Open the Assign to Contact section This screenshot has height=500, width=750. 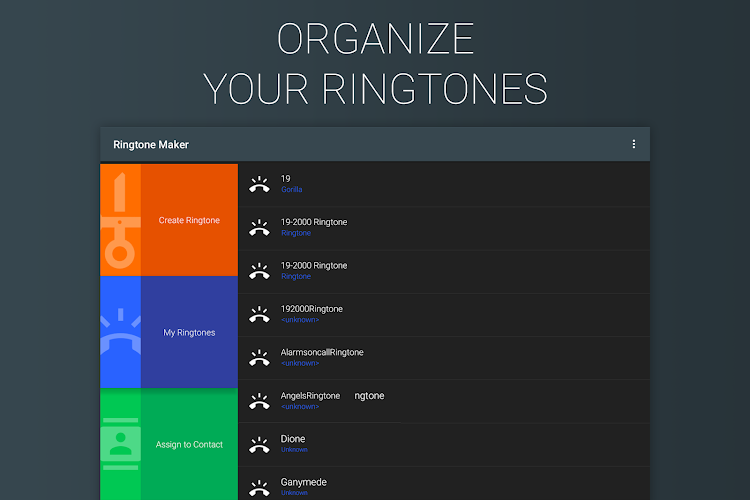click(x=189, y=444)
